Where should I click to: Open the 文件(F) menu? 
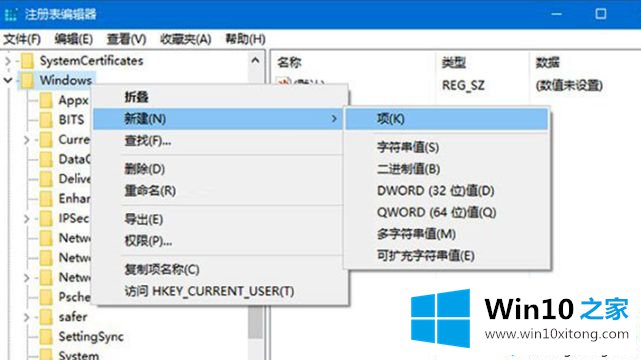[x=22, y=39]
